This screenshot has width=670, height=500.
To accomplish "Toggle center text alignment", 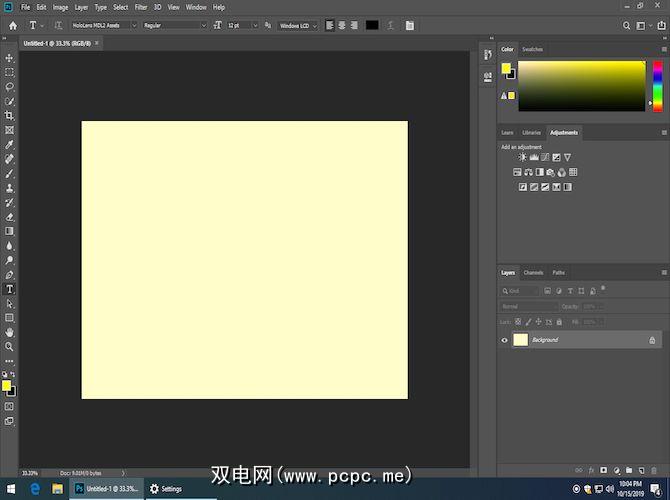I will click(342, 25).
